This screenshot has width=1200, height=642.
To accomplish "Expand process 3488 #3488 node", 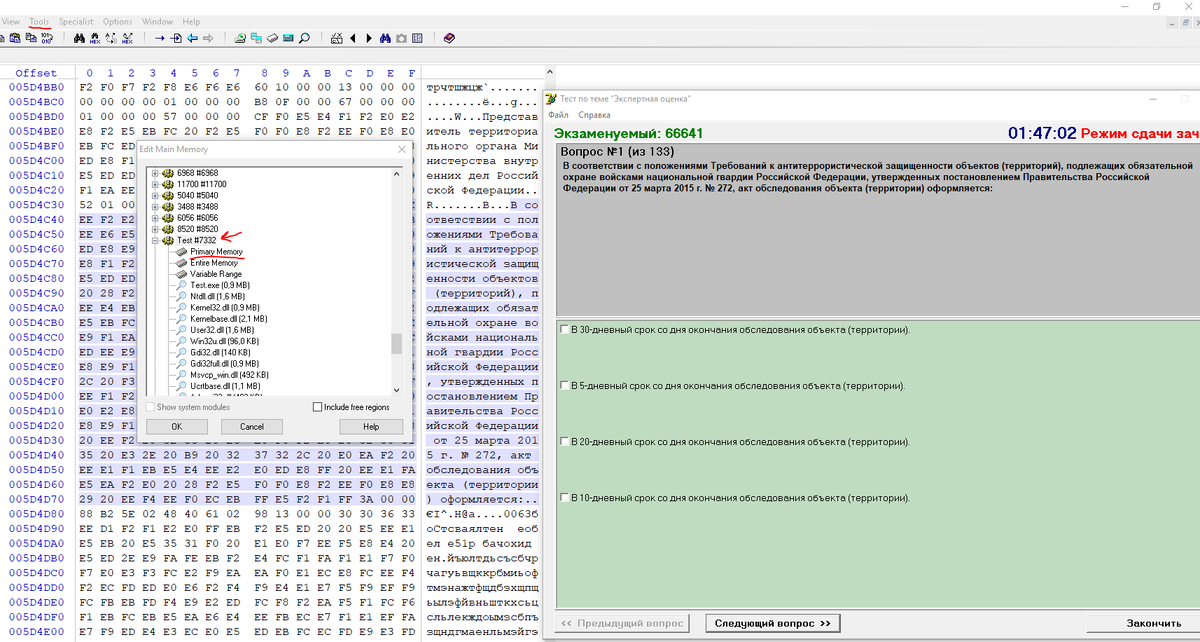I will (x=156, y=207).
